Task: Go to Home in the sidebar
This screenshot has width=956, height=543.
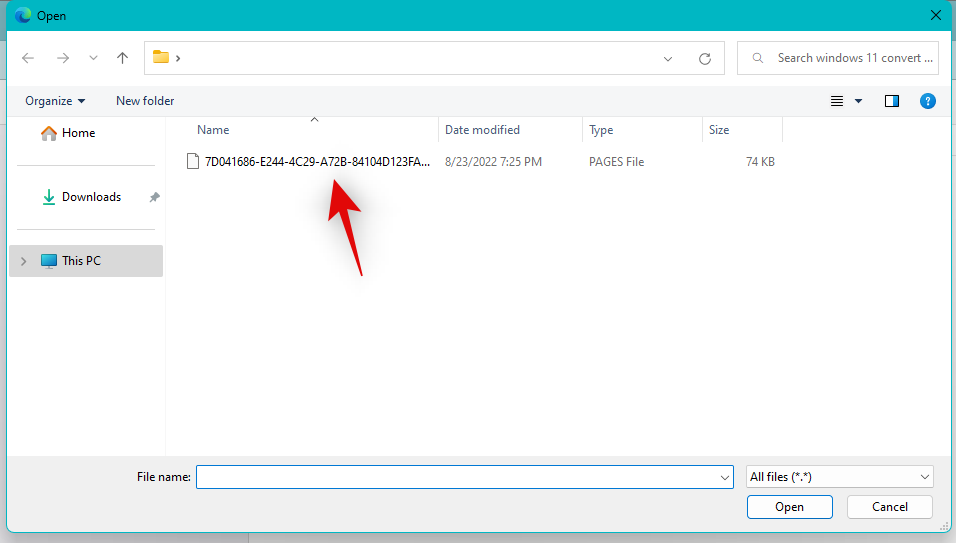Action: (x=78, y=133)
